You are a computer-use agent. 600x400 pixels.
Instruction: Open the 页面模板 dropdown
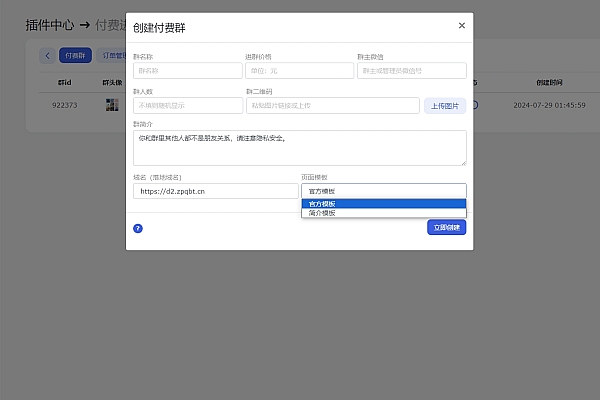[x=384, y=191]
